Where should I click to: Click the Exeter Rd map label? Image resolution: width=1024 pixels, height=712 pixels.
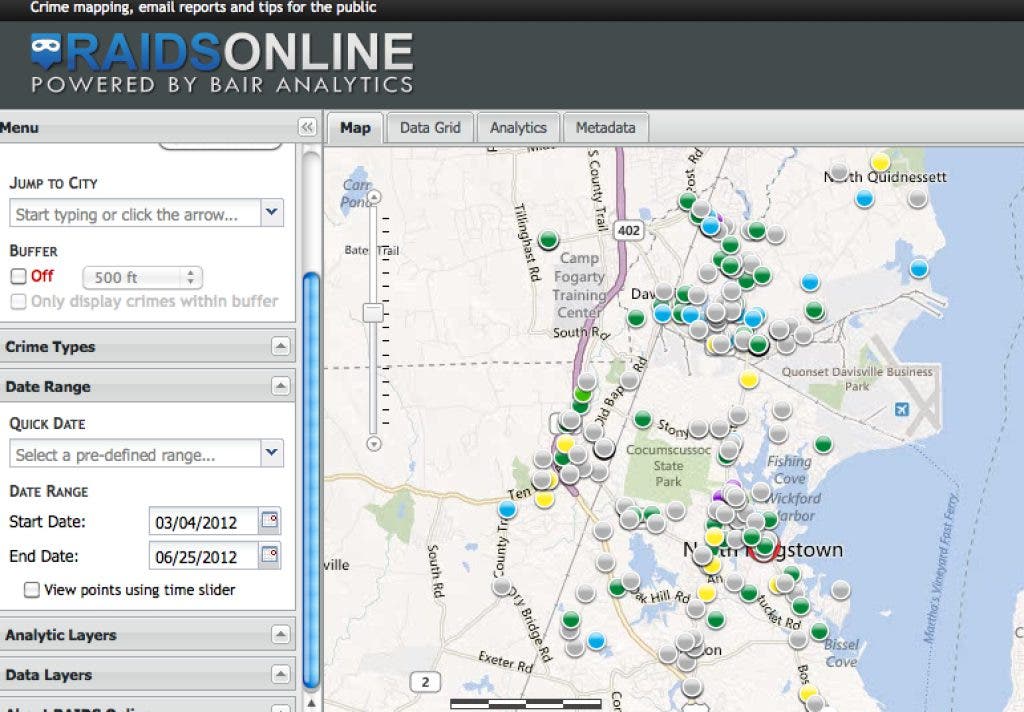click(x=505, y=661)
